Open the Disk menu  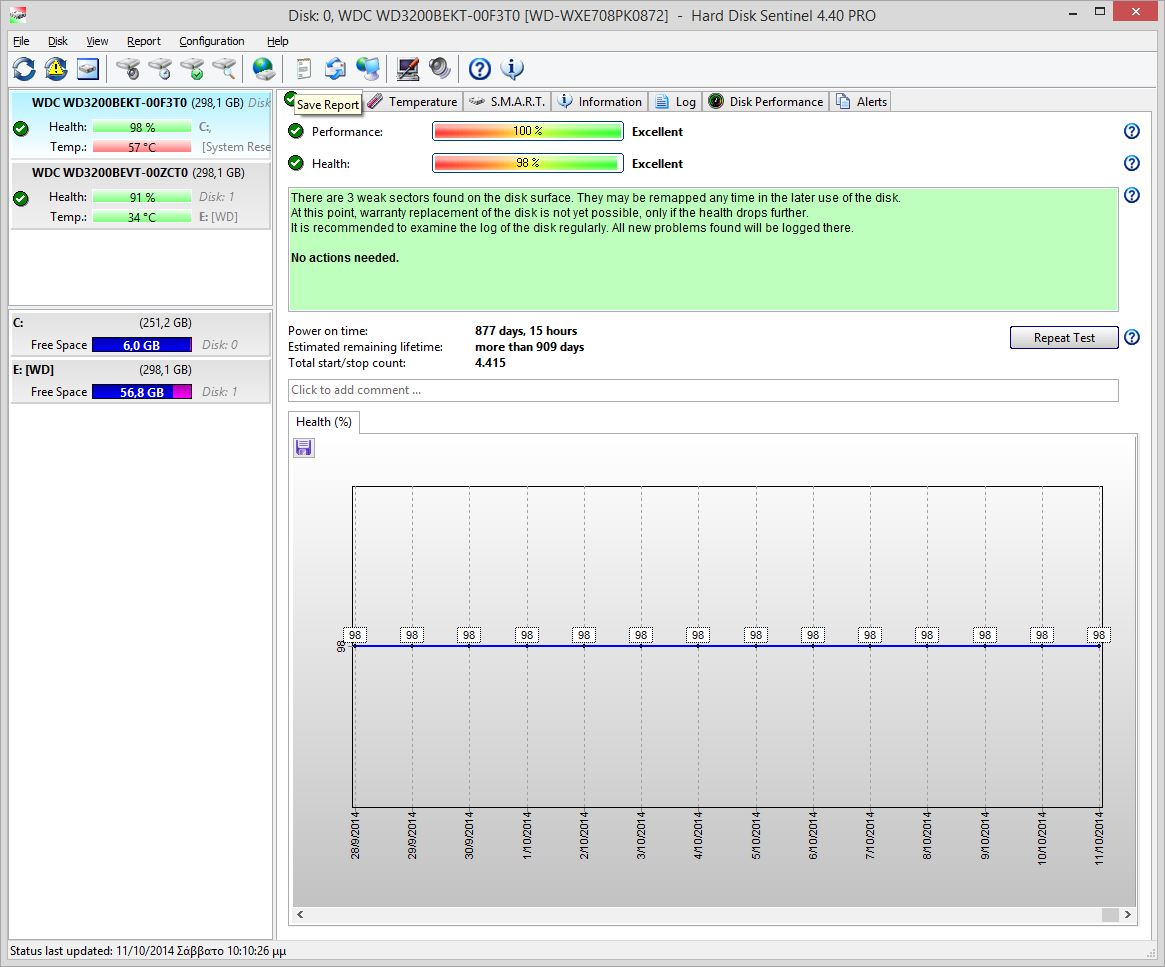pyautogui.click(x=58, y=42)
